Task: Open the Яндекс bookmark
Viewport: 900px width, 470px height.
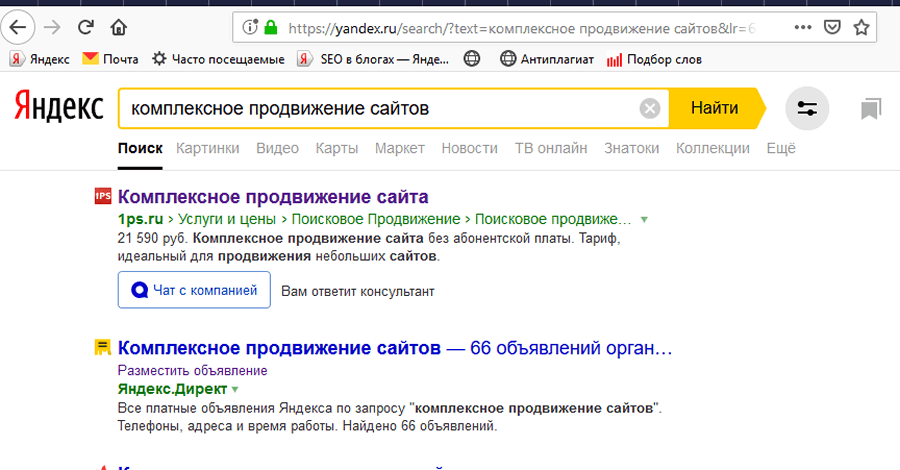Action: (x=40, y=59)
